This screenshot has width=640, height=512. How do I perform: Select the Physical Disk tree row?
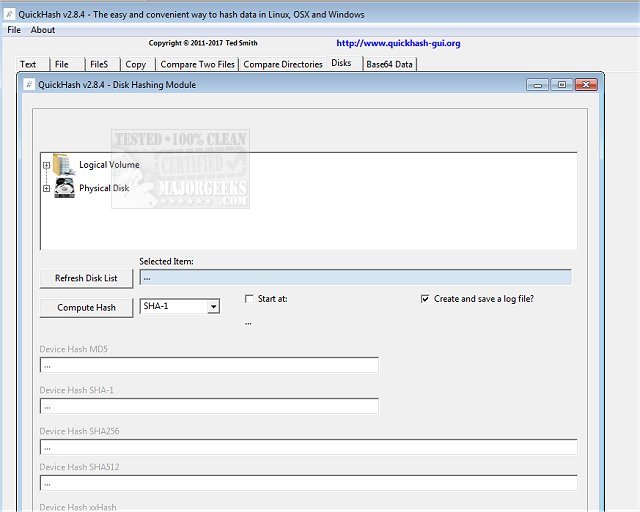click(104, 188)
